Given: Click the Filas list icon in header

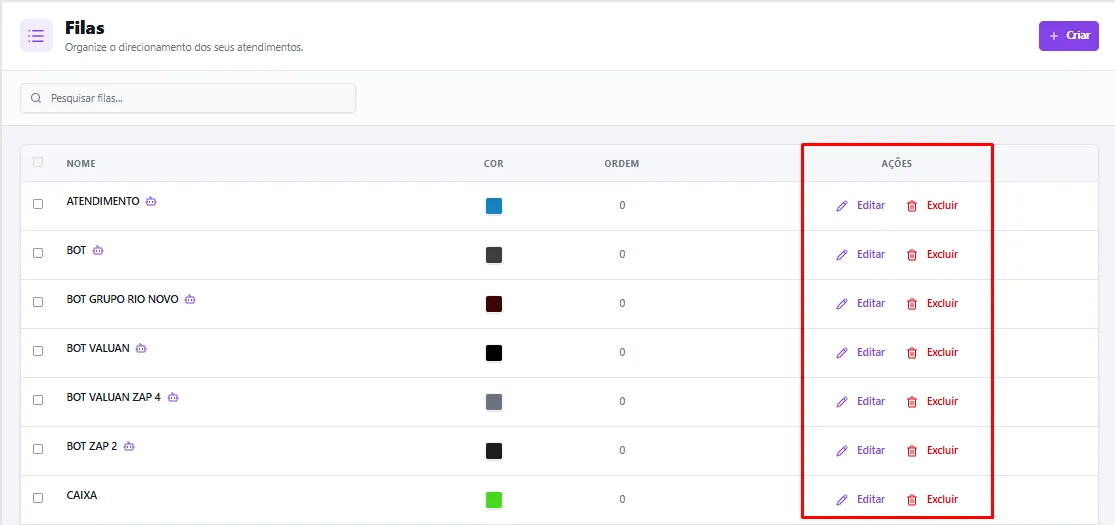Looking at the screenshot, I should click(x=36, y=36).
